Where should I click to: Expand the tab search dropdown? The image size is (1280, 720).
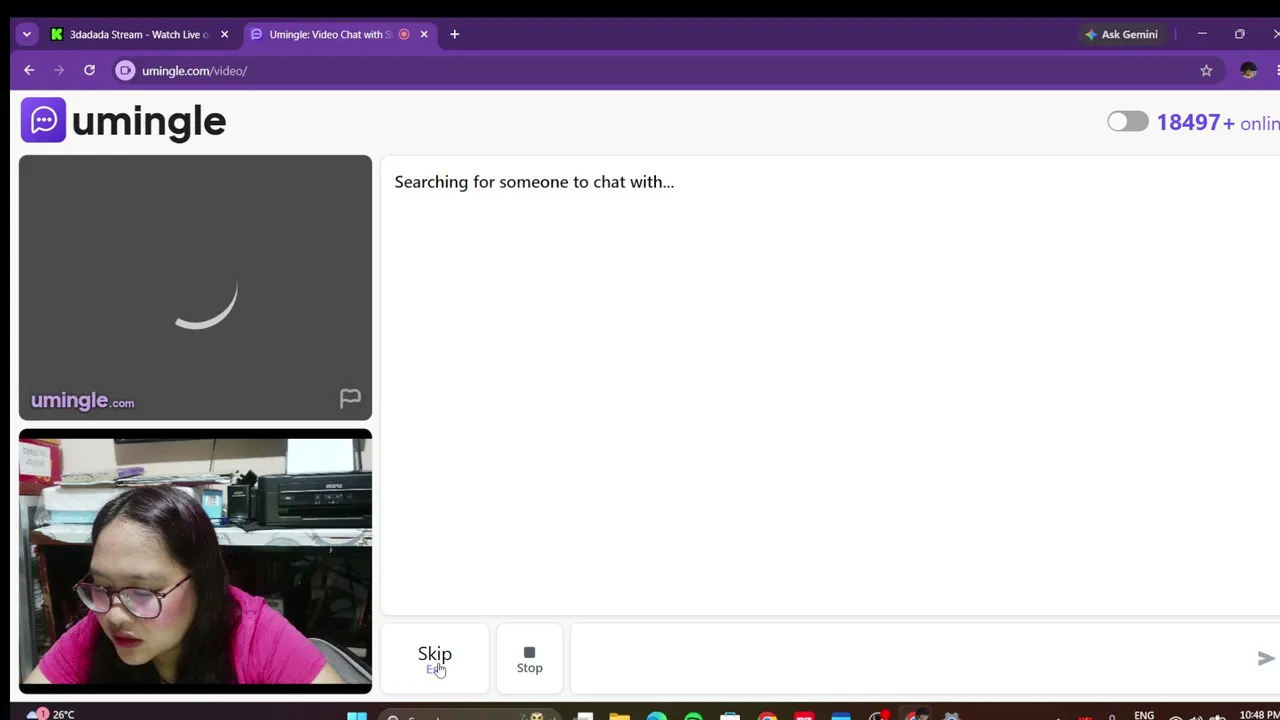(27, 34)
